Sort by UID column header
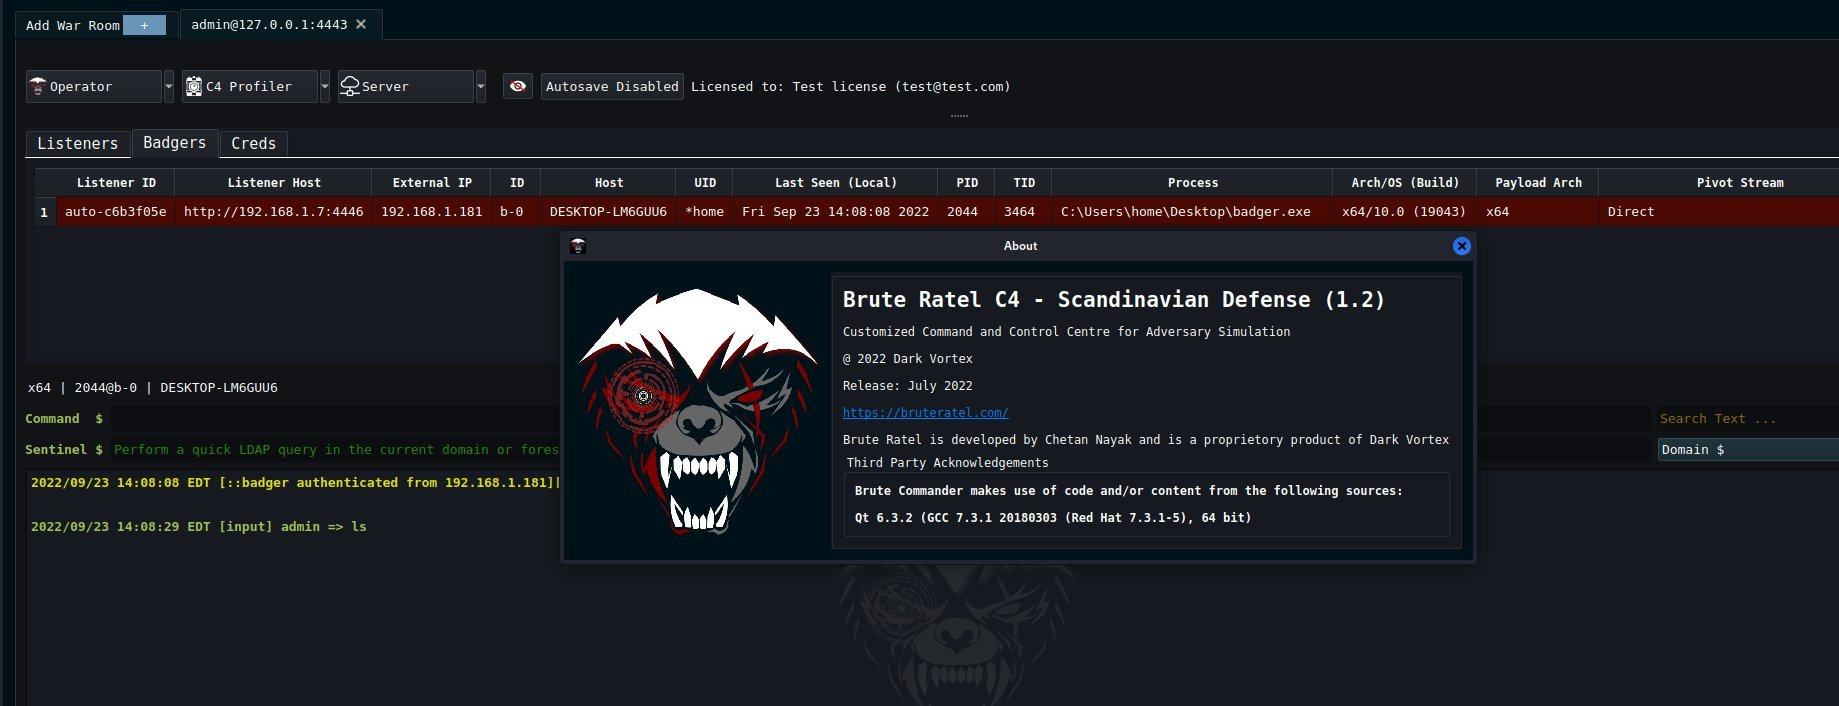1839x706 pixels. click(x=705, y=182)
